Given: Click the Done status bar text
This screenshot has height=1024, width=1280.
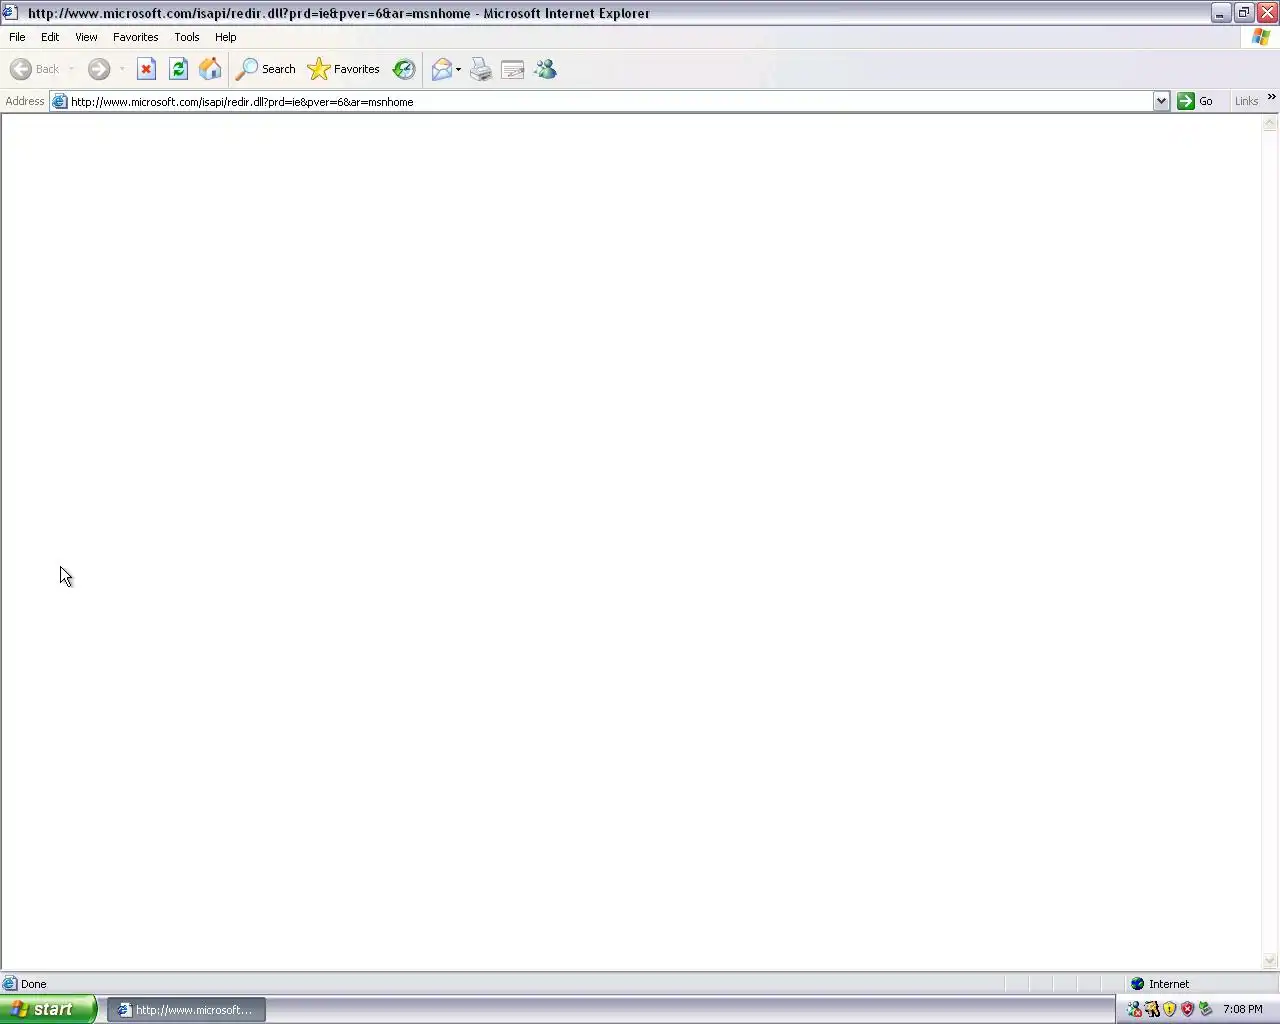Looking at the screenshot, I should pyautogui.click(x=34, y=984).
